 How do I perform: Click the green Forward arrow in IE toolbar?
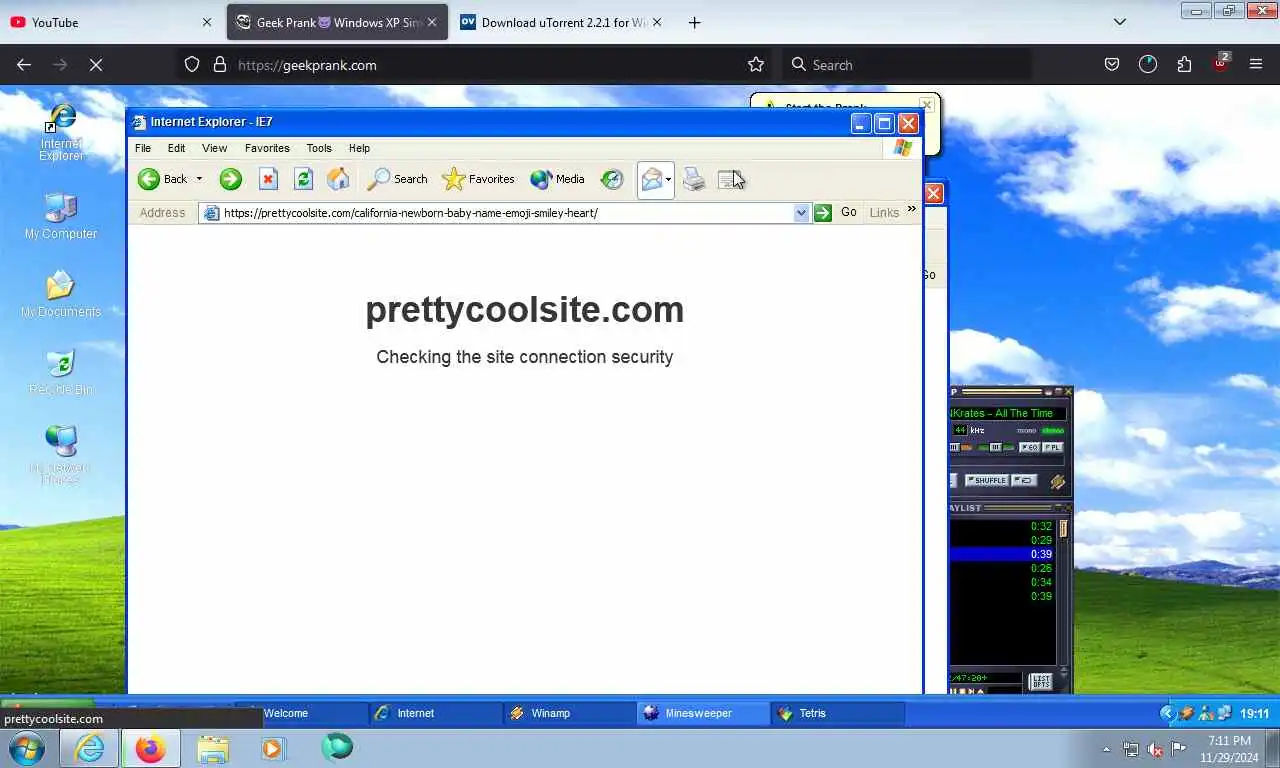pos(231,179)
